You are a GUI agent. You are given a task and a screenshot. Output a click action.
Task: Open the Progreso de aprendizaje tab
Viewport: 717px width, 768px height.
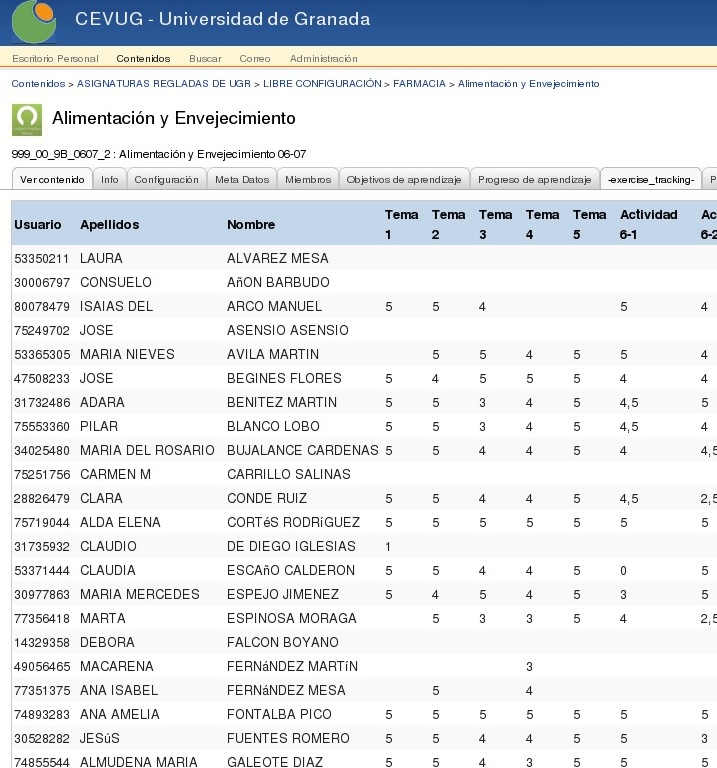534,180
